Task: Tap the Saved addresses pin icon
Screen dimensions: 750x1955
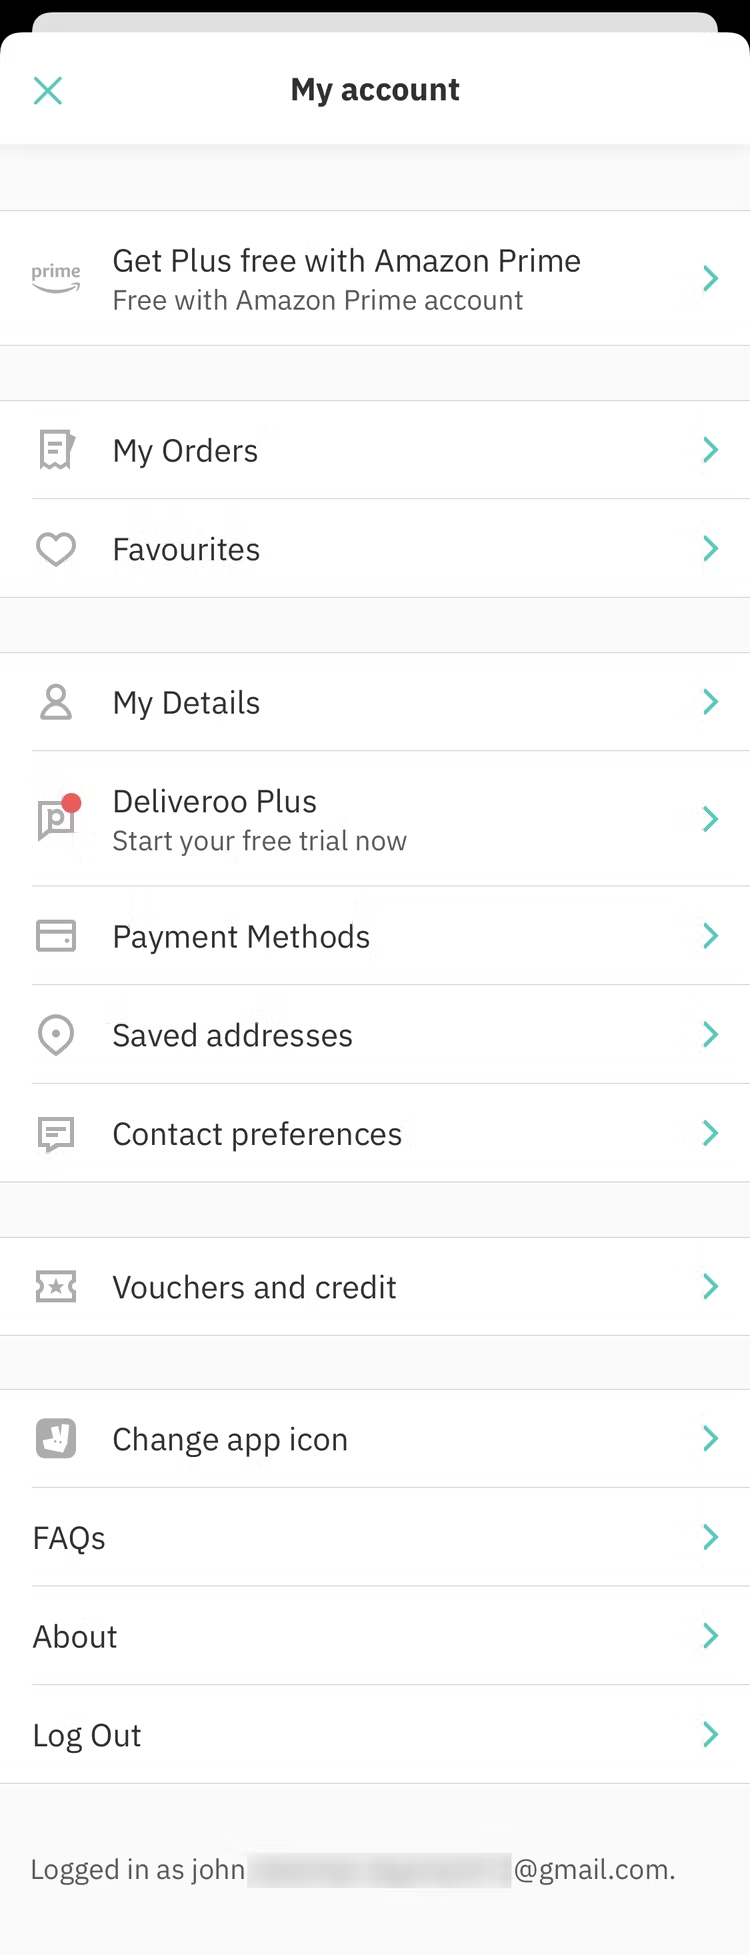Action: (x=56, y=1035)
